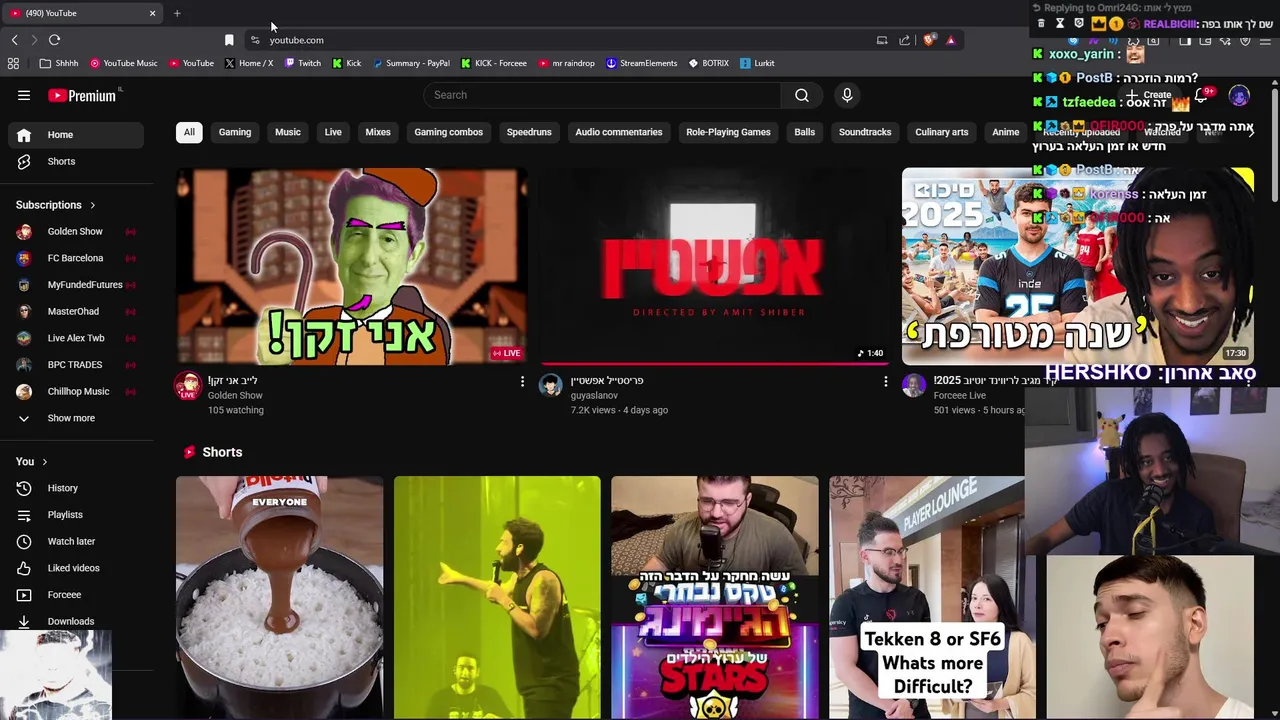Click the YouTube Premium logo

pyautogui.click(x=83, y=95)
